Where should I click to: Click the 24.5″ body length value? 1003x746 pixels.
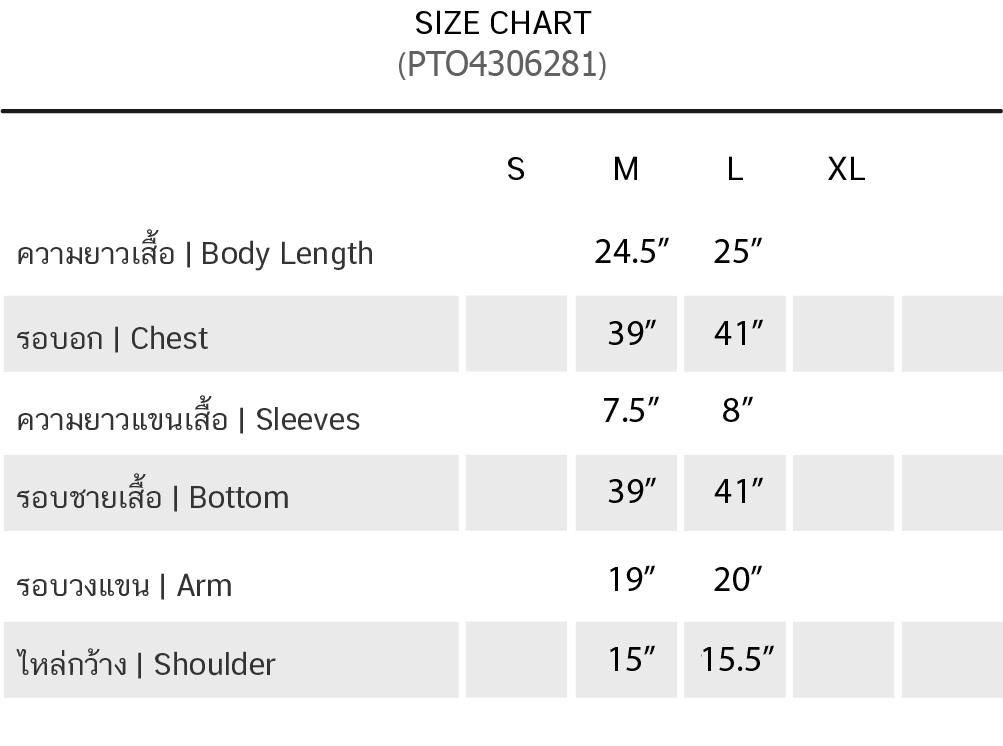(632, 252)
